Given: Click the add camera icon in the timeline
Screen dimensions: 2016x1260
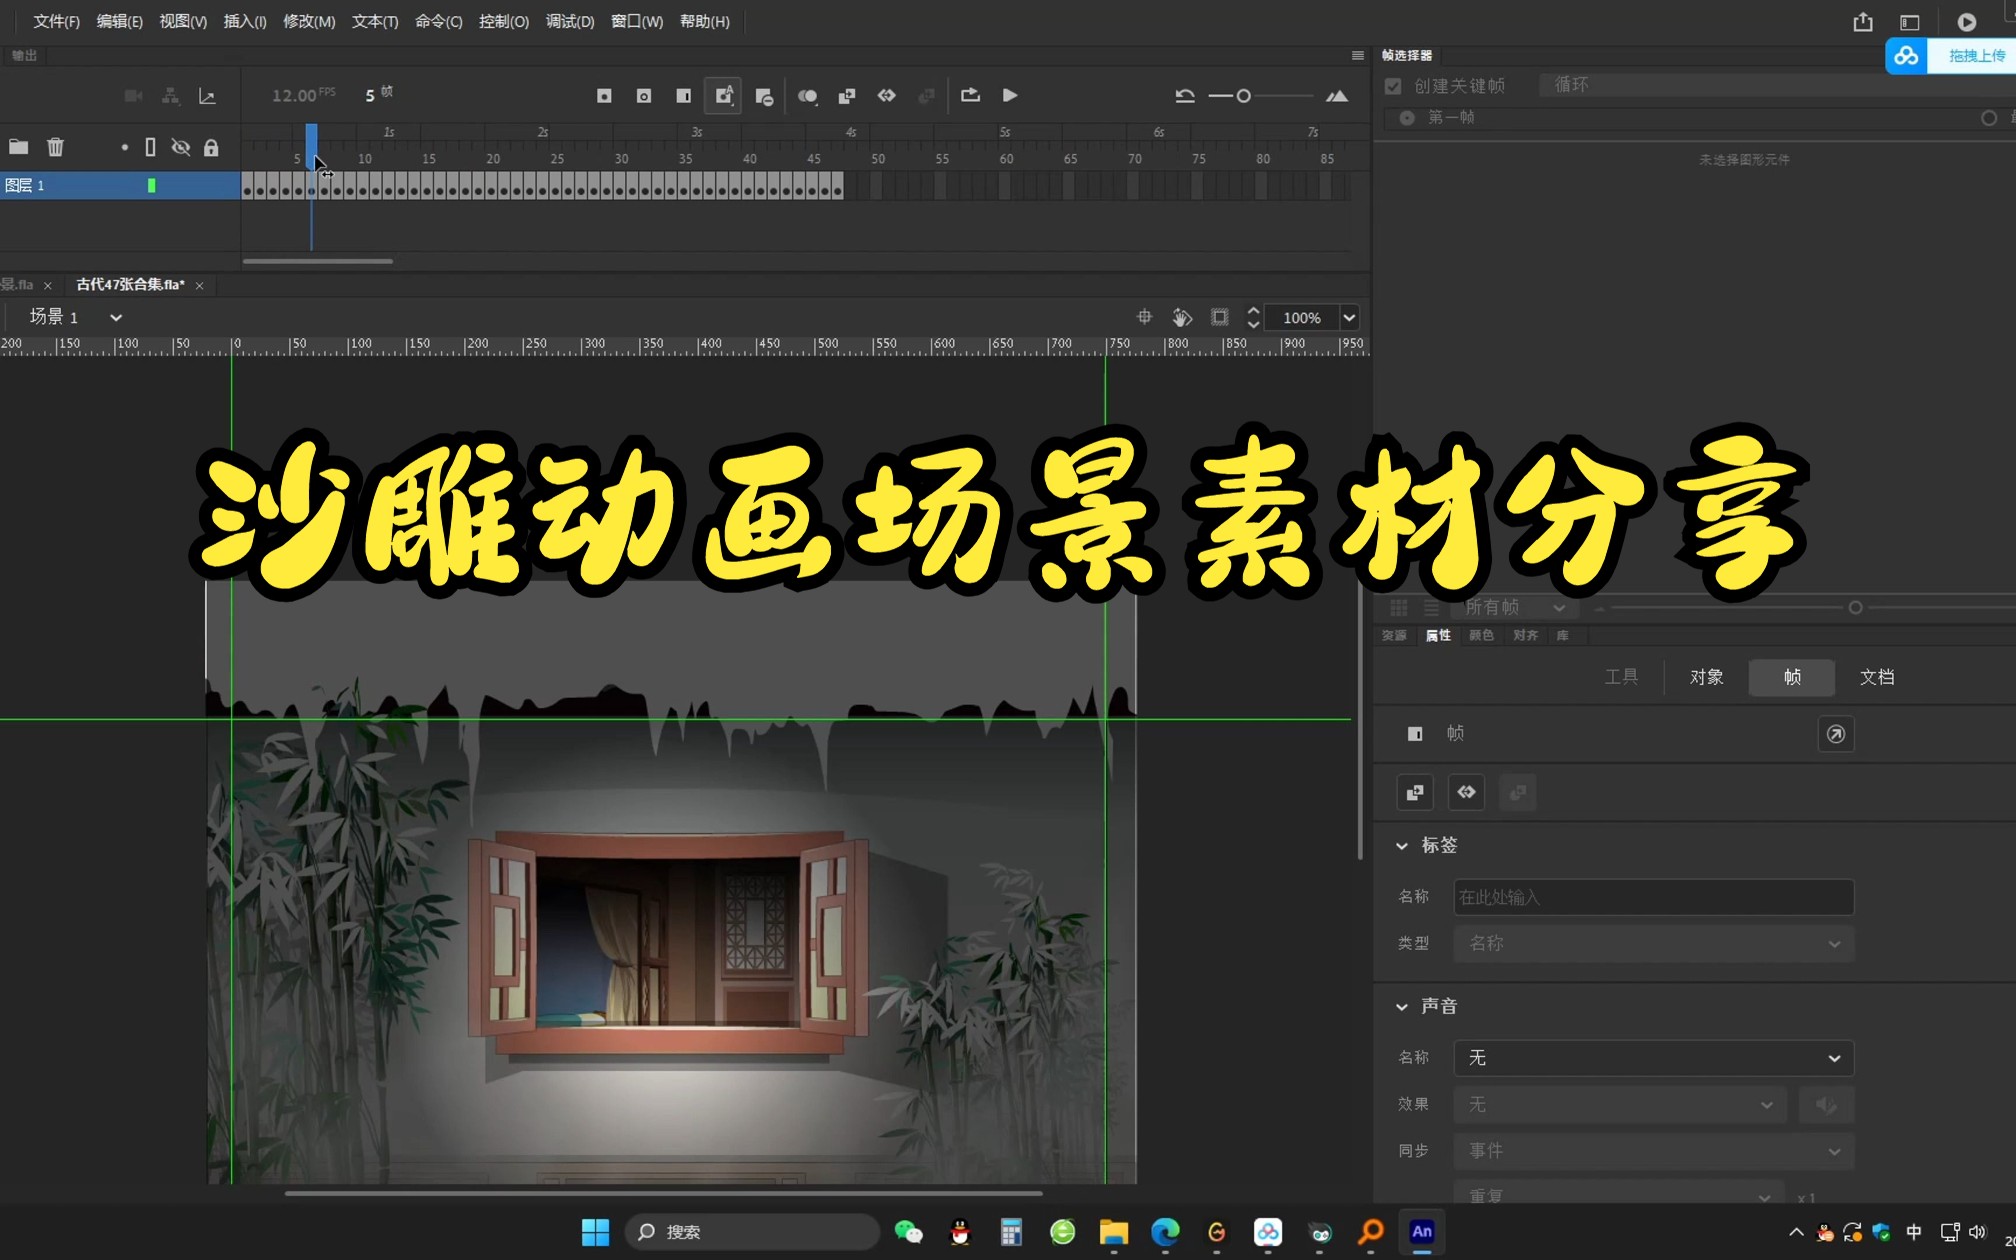Looking at the screenshot, I should (133, 96).
